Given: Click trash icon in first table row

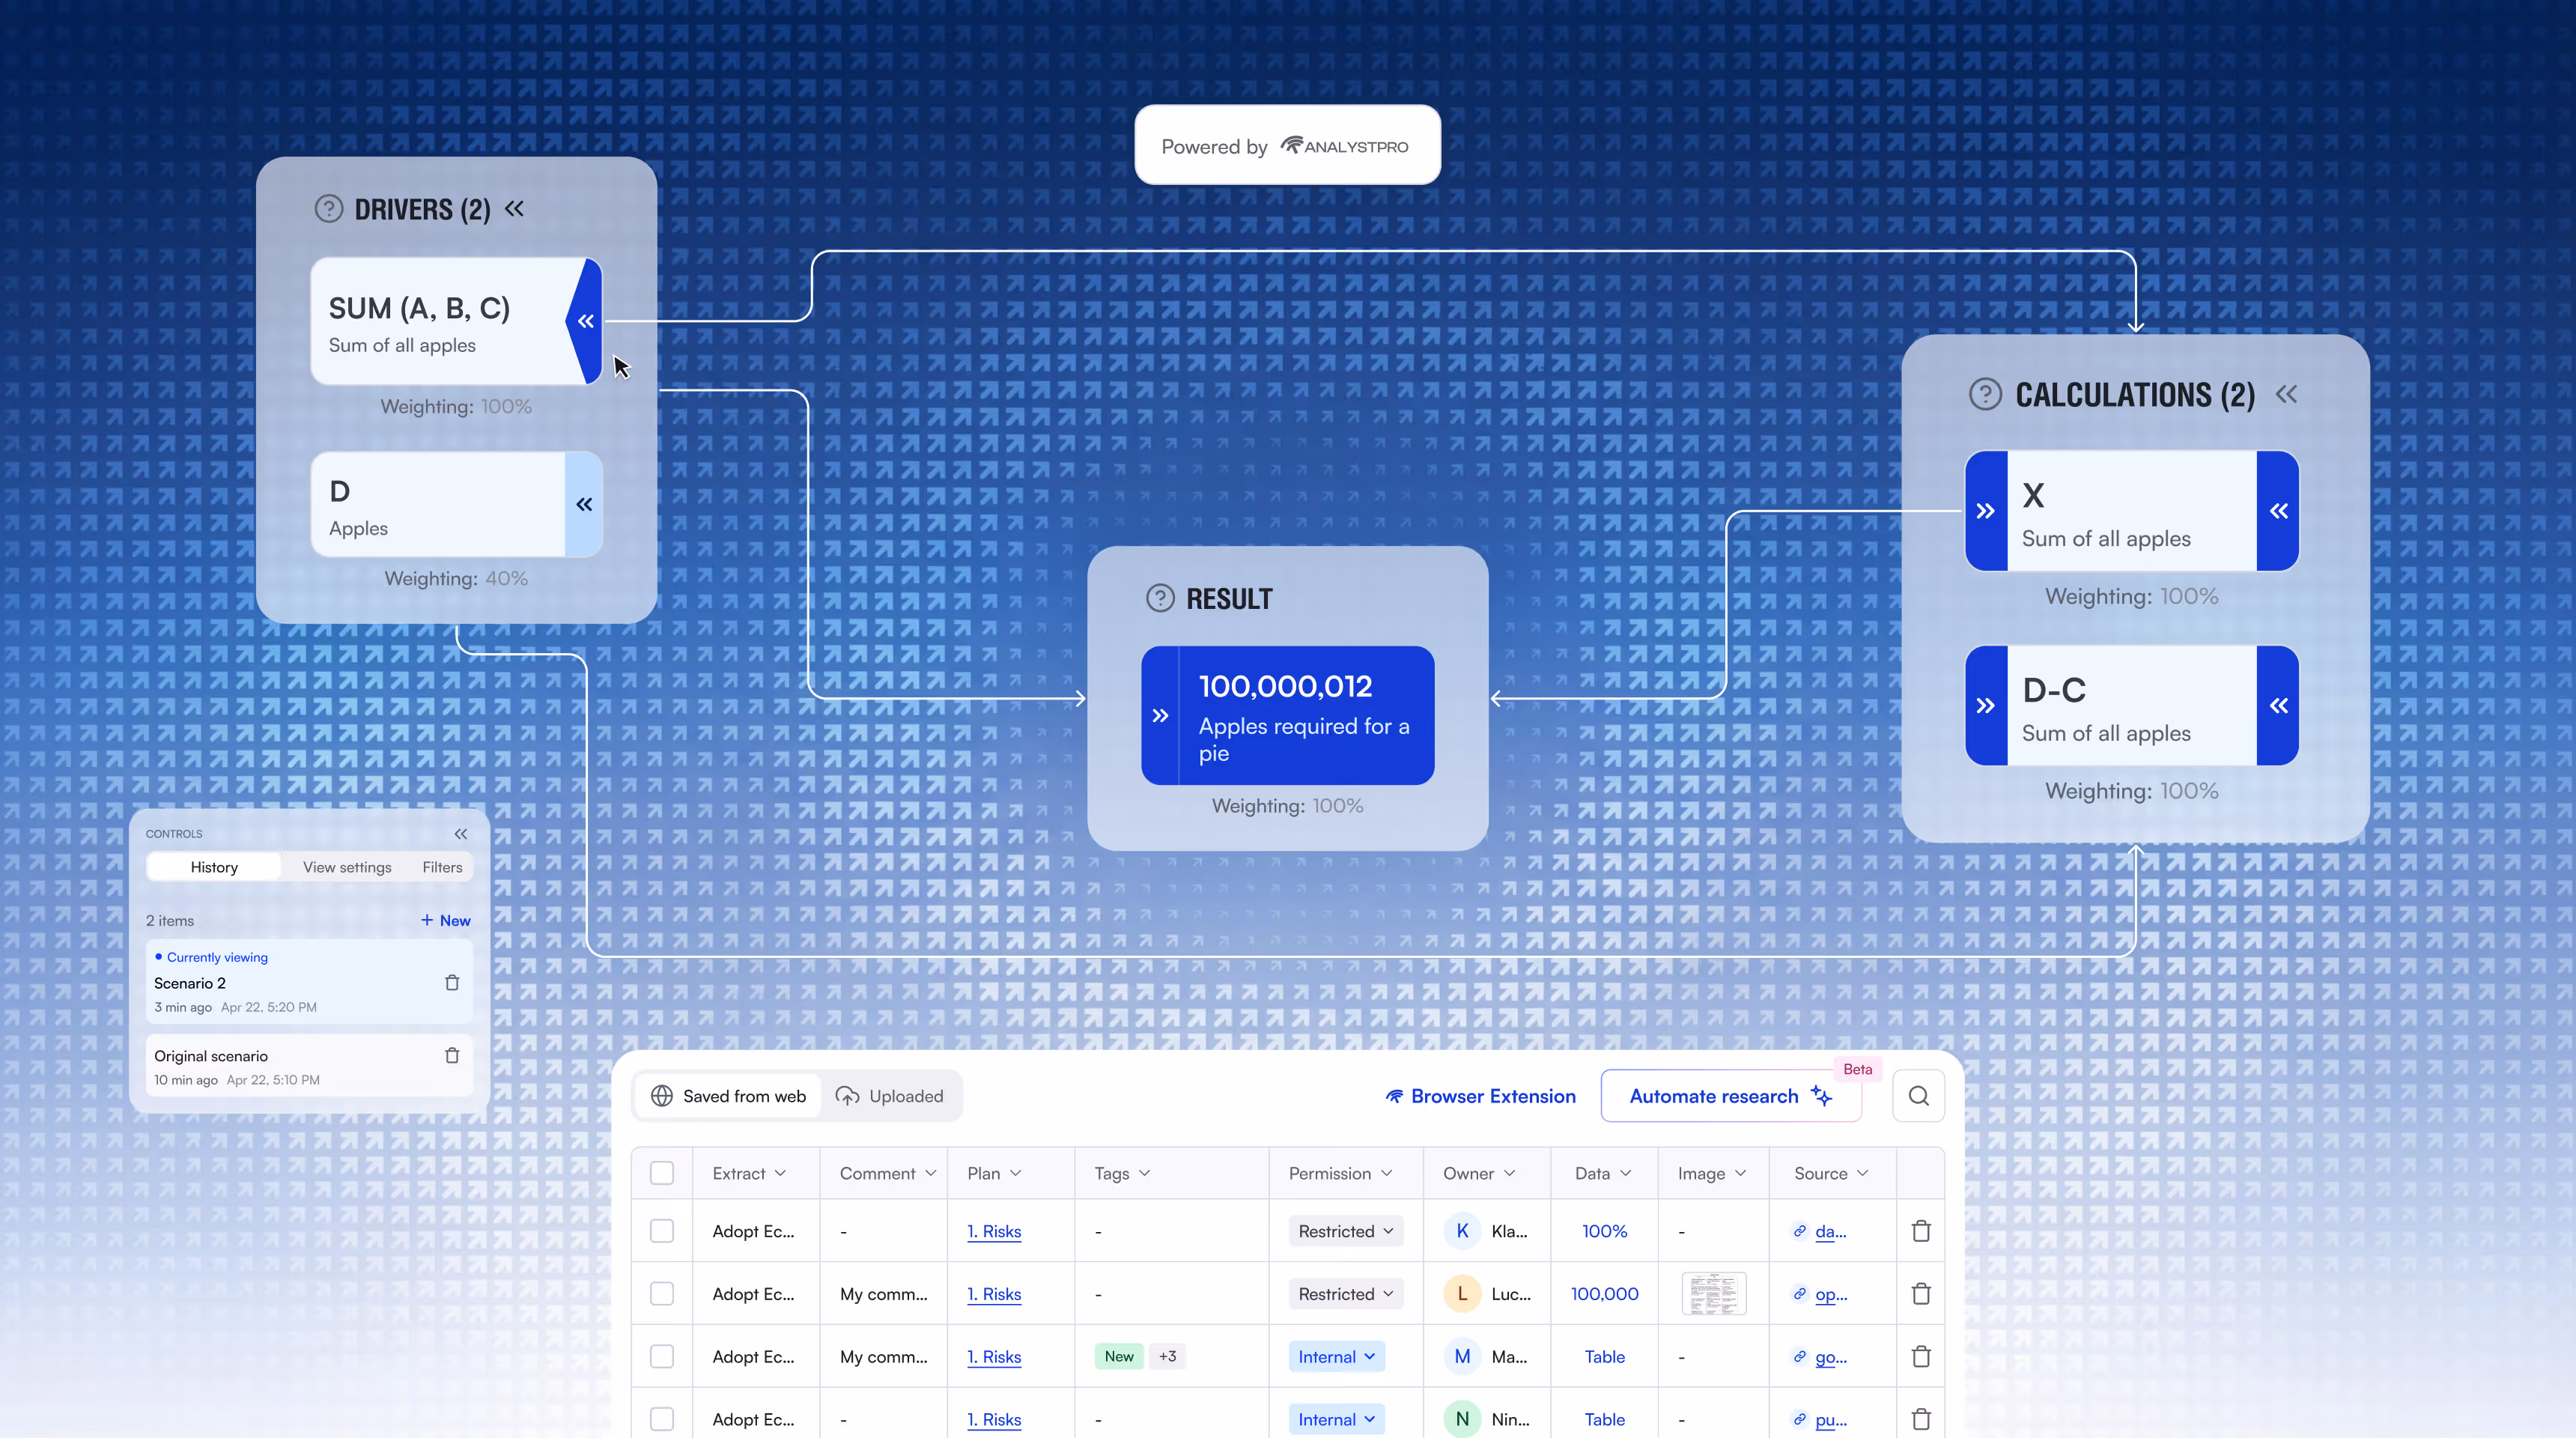Looking at the screenshot, I should 1921,1231.
